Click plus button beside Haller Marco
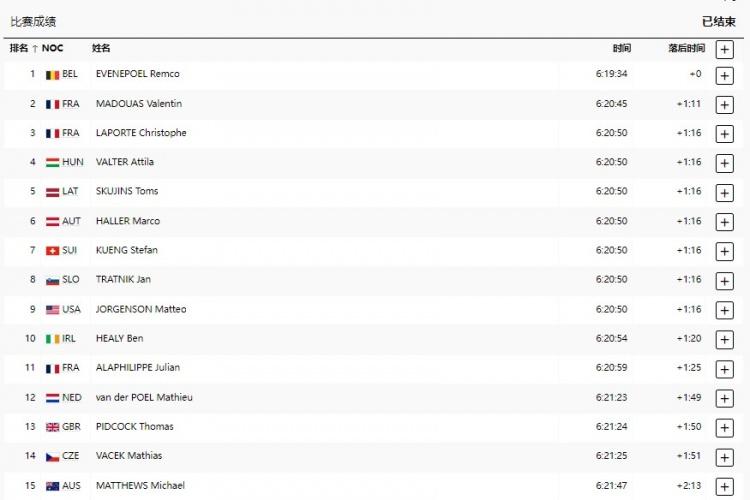The height and width of the screenshot is (500, 750). tap(724, 221)
